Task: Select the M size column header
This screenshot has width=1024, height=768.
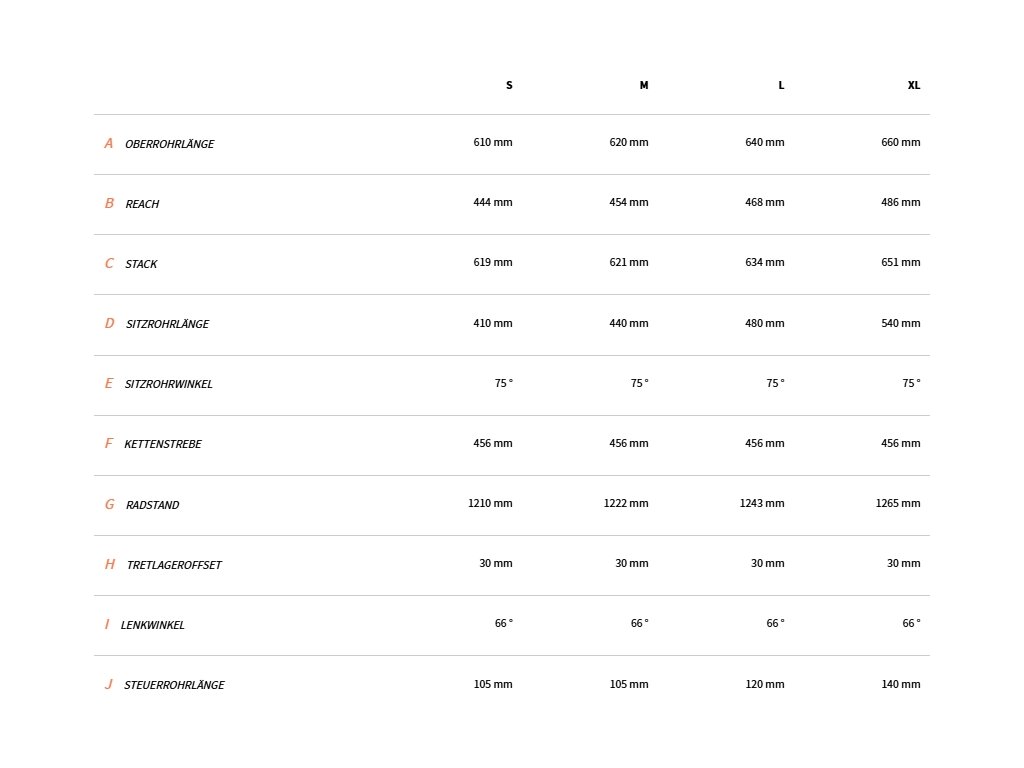Action: click(x=644, y=86)
